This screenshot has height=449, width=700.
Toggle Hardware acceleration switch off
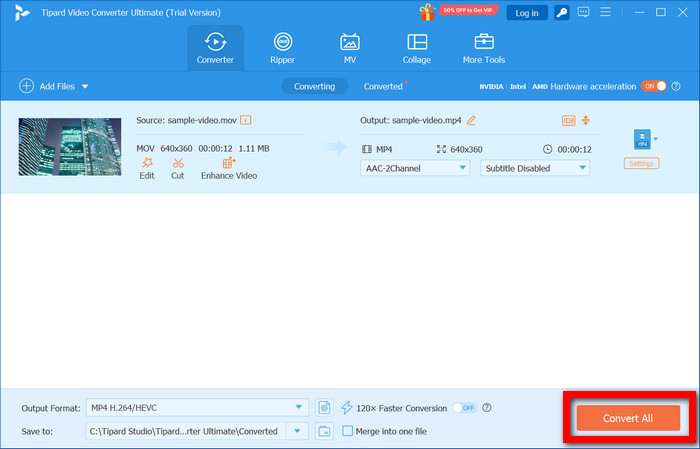[653, 87]
